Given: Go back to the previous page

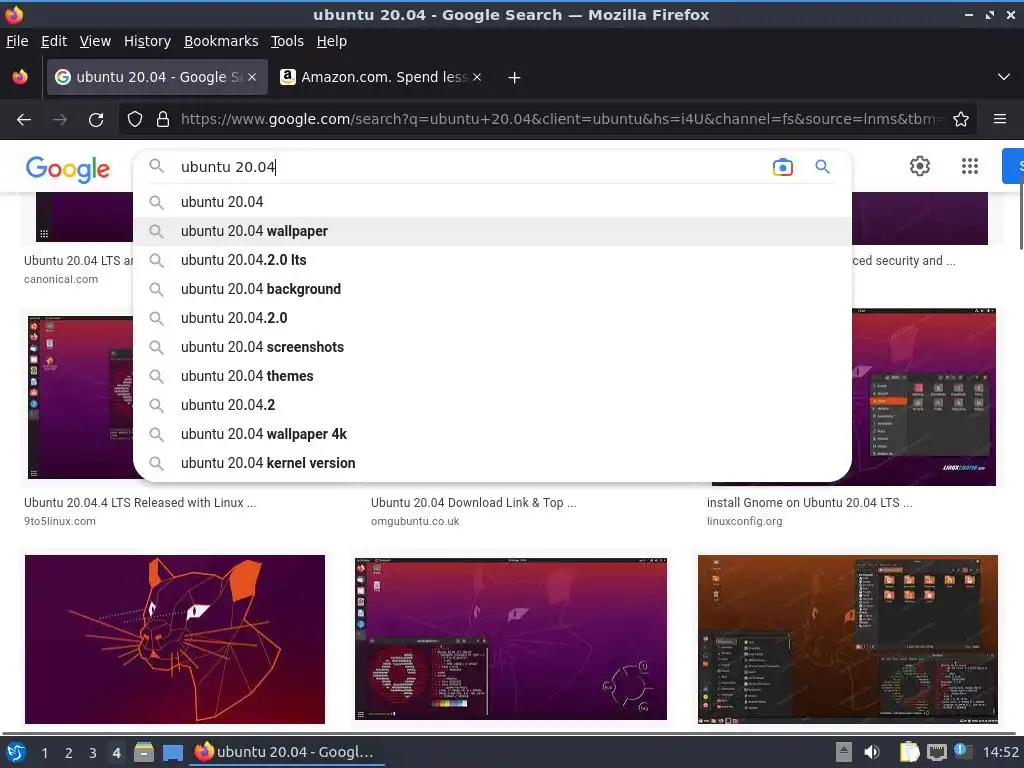Looking at the screenshot, I should (24, 120).
